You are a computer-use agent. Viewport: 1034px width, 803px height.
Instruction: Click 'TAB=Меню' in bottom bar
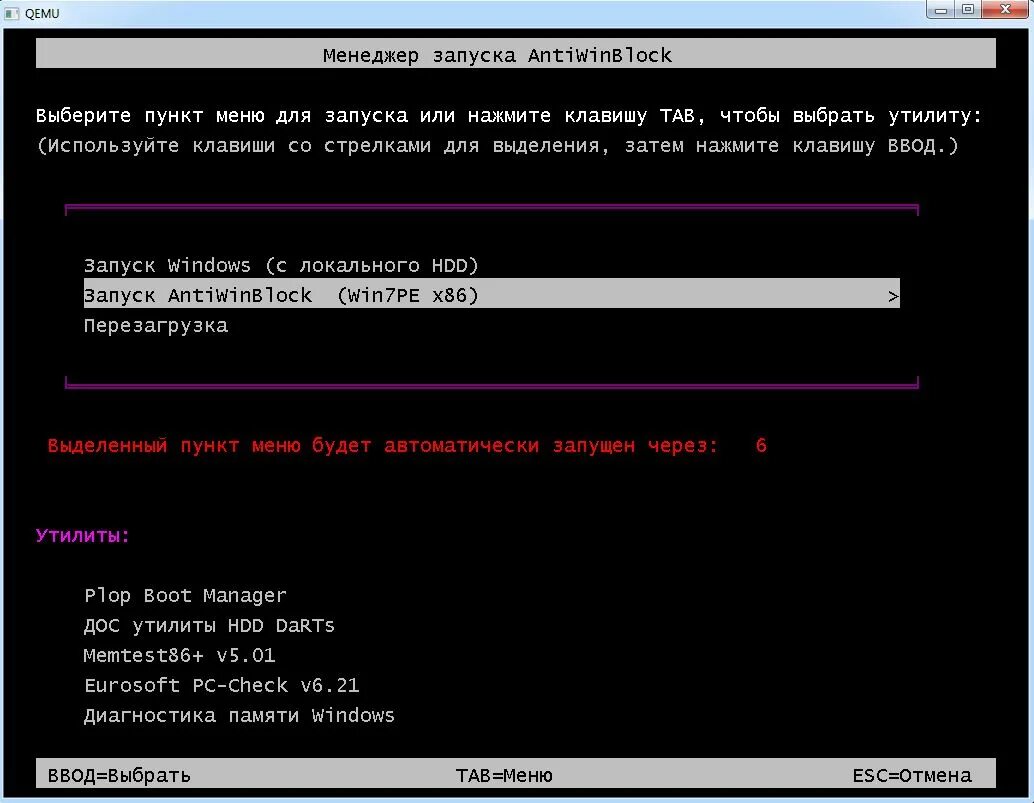(x=504, y=775)
